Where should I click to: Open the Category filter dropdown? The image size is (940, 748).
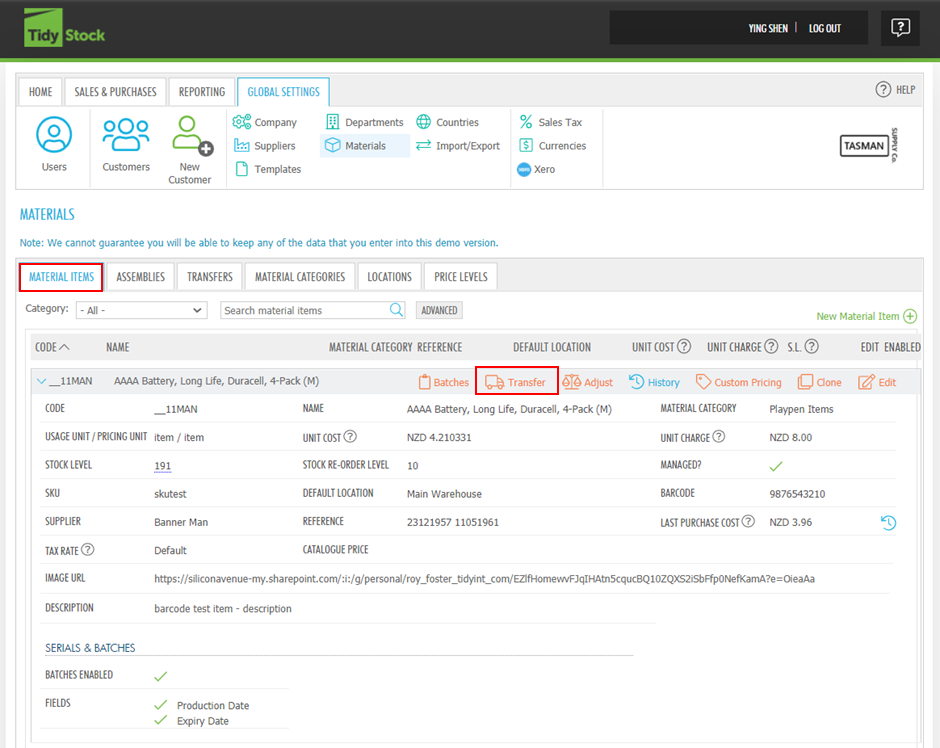click(x=141, y=310)
